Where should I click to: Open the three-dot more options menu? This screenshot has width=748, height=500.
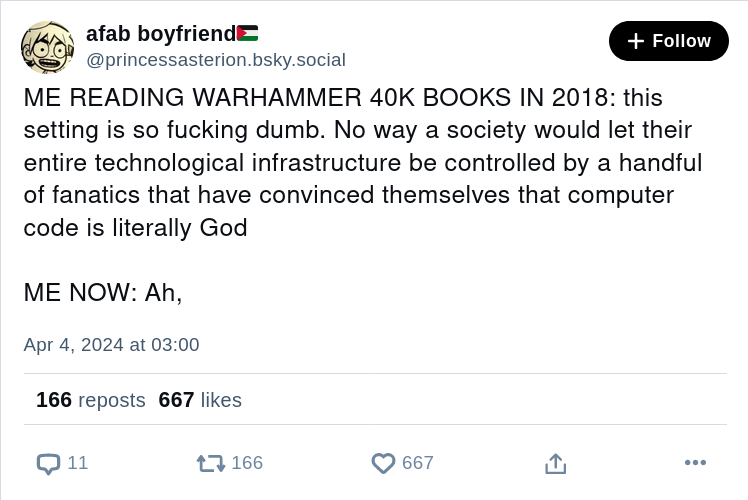[695, 462]
